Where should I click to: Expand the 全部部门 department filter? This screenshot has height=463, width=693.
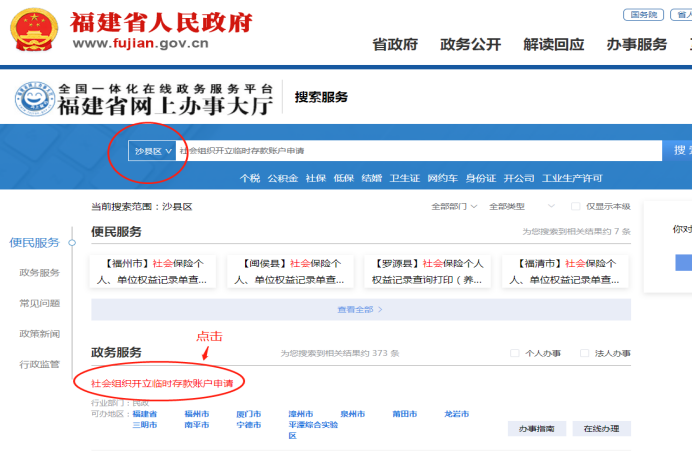pyautogui.click(x=454, y=206)
